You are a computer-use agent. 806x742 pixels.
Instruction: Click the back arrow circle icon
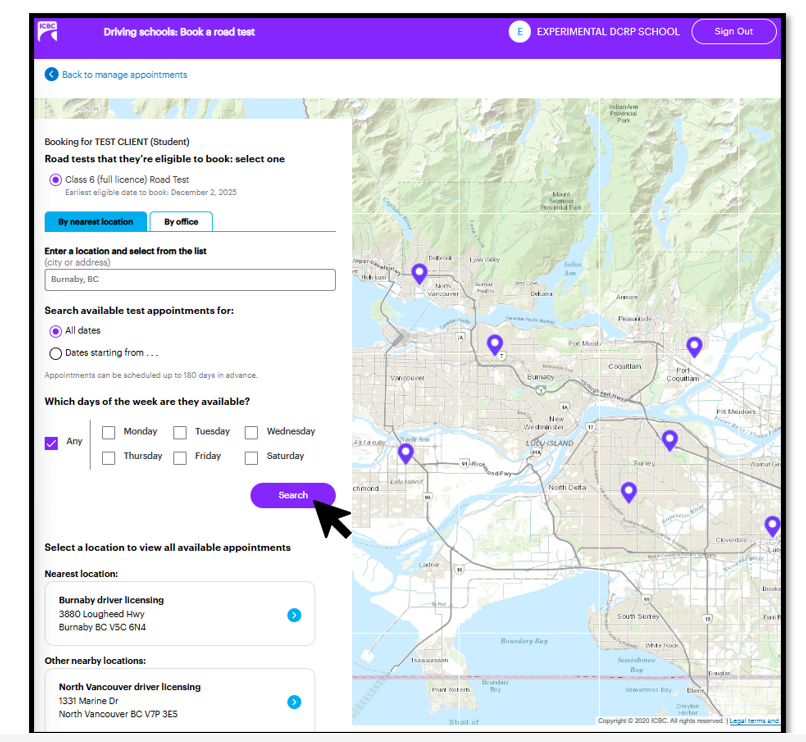(x=51, y=75)
